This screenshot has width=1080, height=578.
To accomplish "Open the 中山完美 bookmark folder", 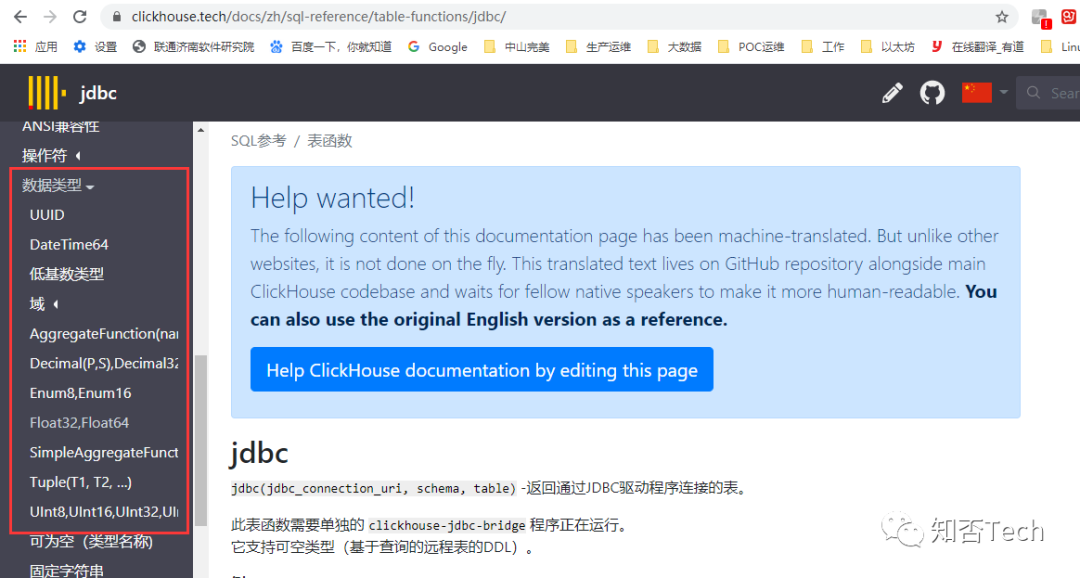I will click(x=517, y=46).
